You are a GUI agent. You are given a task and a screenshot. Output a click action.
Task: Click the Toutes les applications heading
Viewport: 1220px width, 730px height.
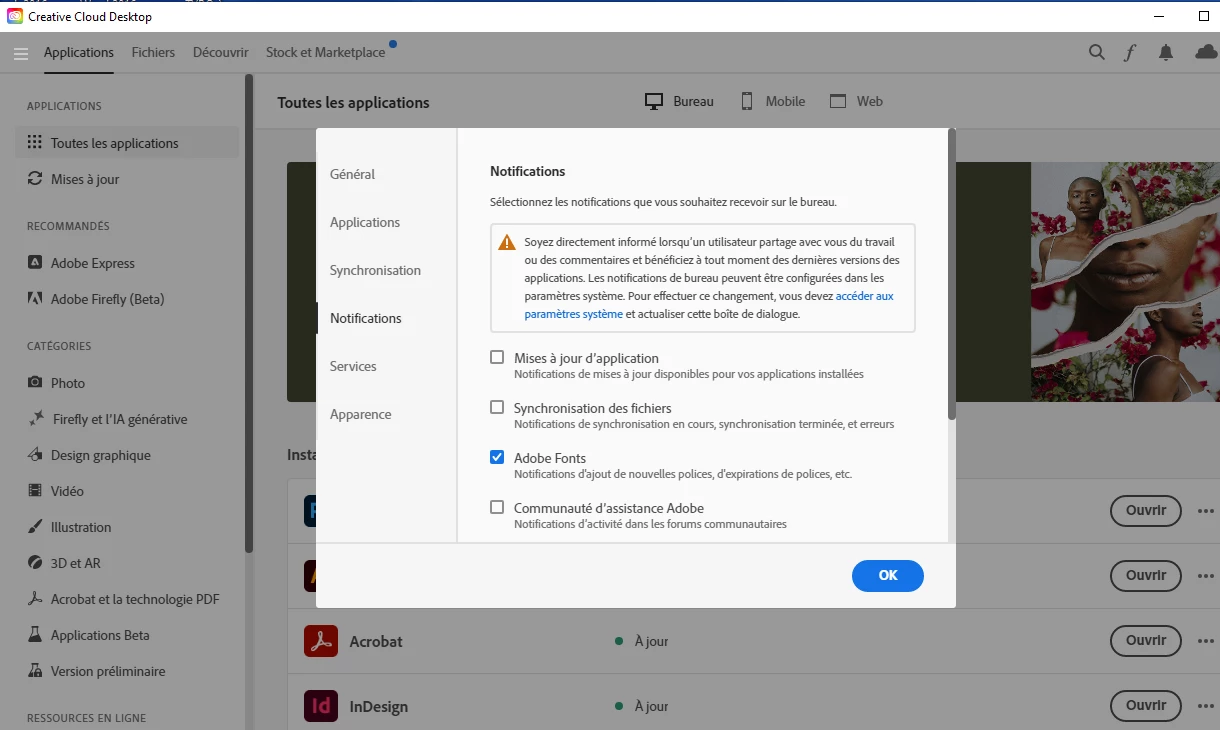pos(353,102)
